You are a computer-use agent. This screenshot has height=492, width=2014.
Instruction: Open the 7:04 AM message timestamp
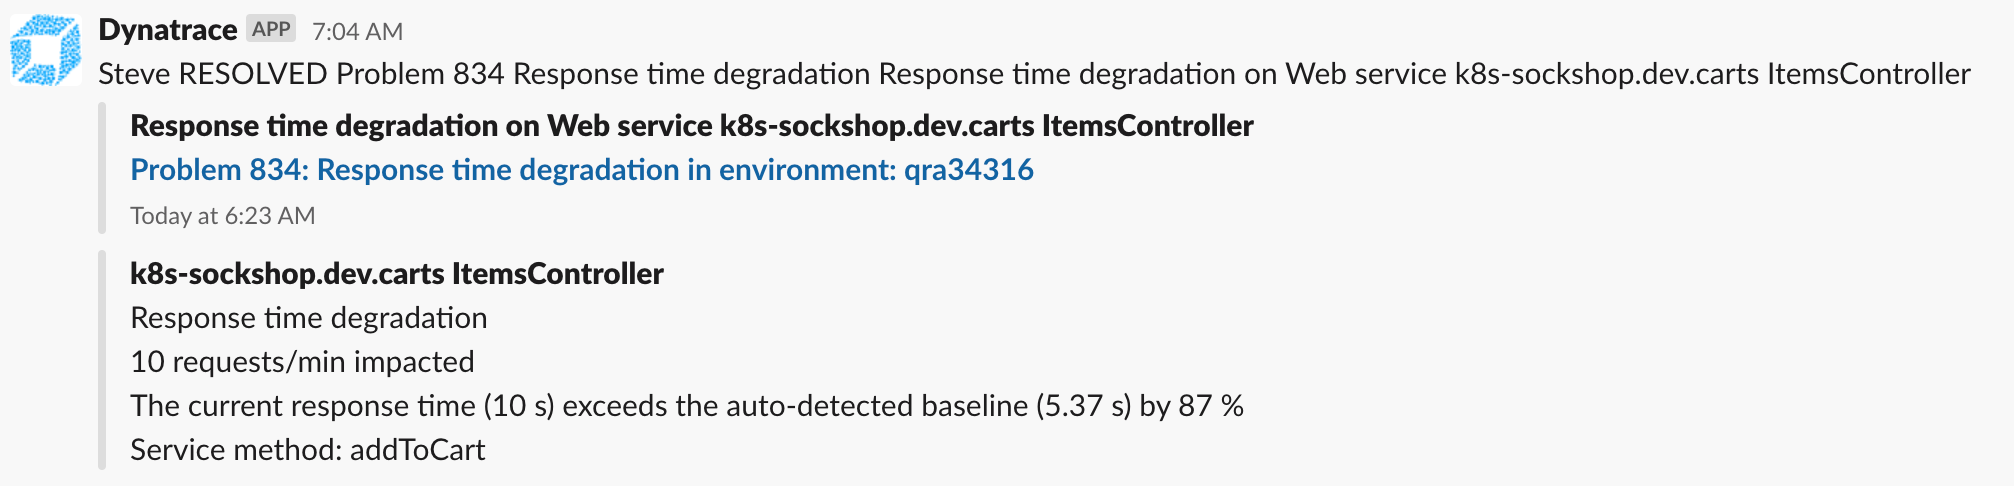click(357, 32)
